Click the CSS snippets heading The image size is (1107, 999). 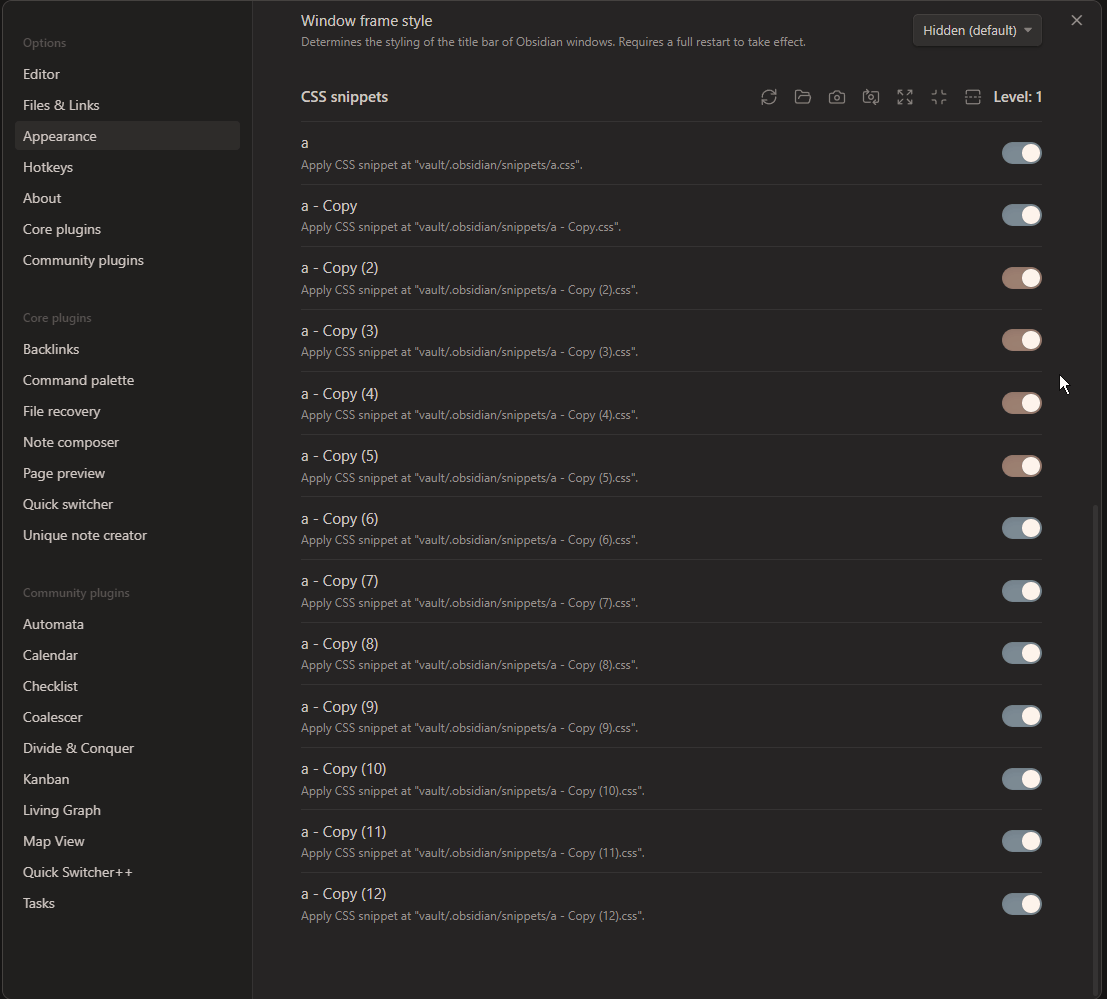(345, 97)
